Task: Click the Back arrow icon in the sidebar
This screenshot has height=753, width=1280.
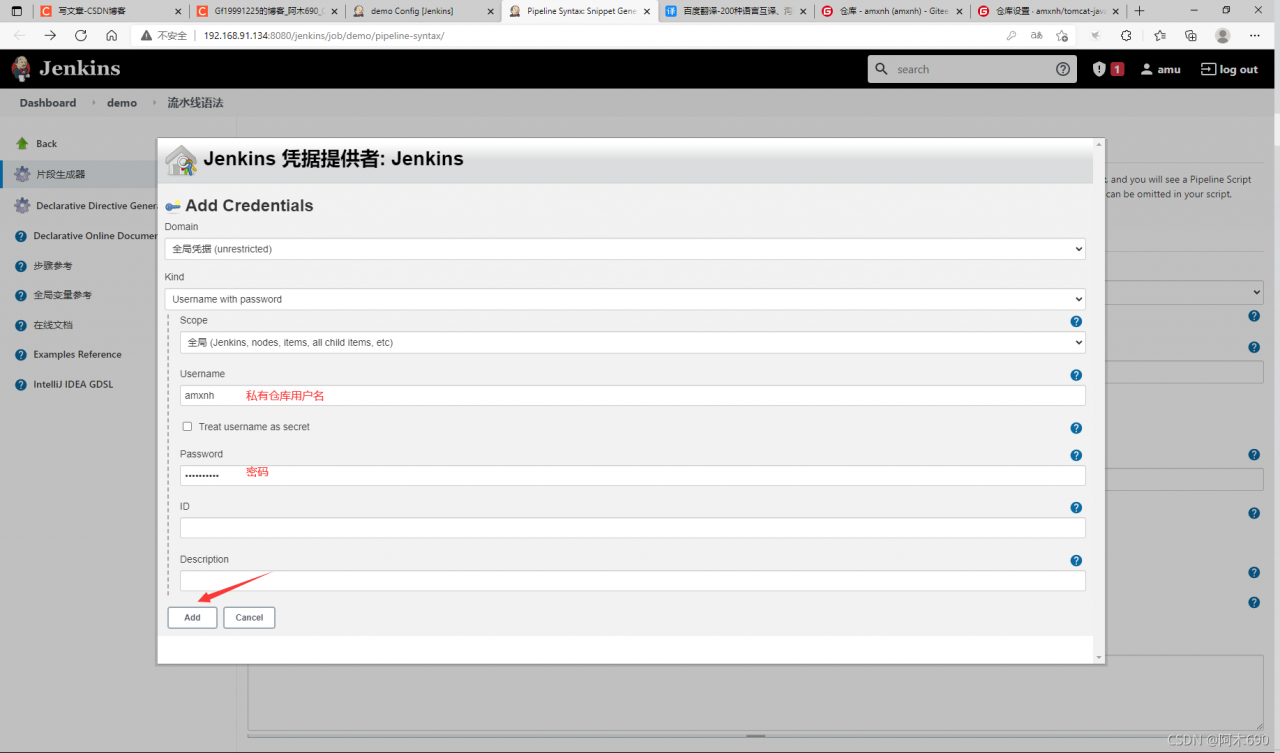Action: (22, 144)
